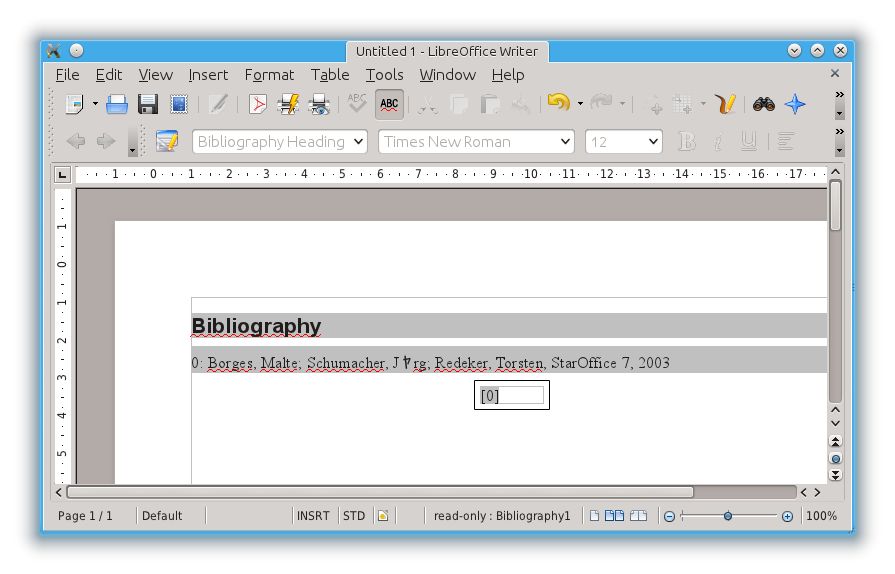Open the Navigator star icon
Screen dimensions: 895x574
795,104
